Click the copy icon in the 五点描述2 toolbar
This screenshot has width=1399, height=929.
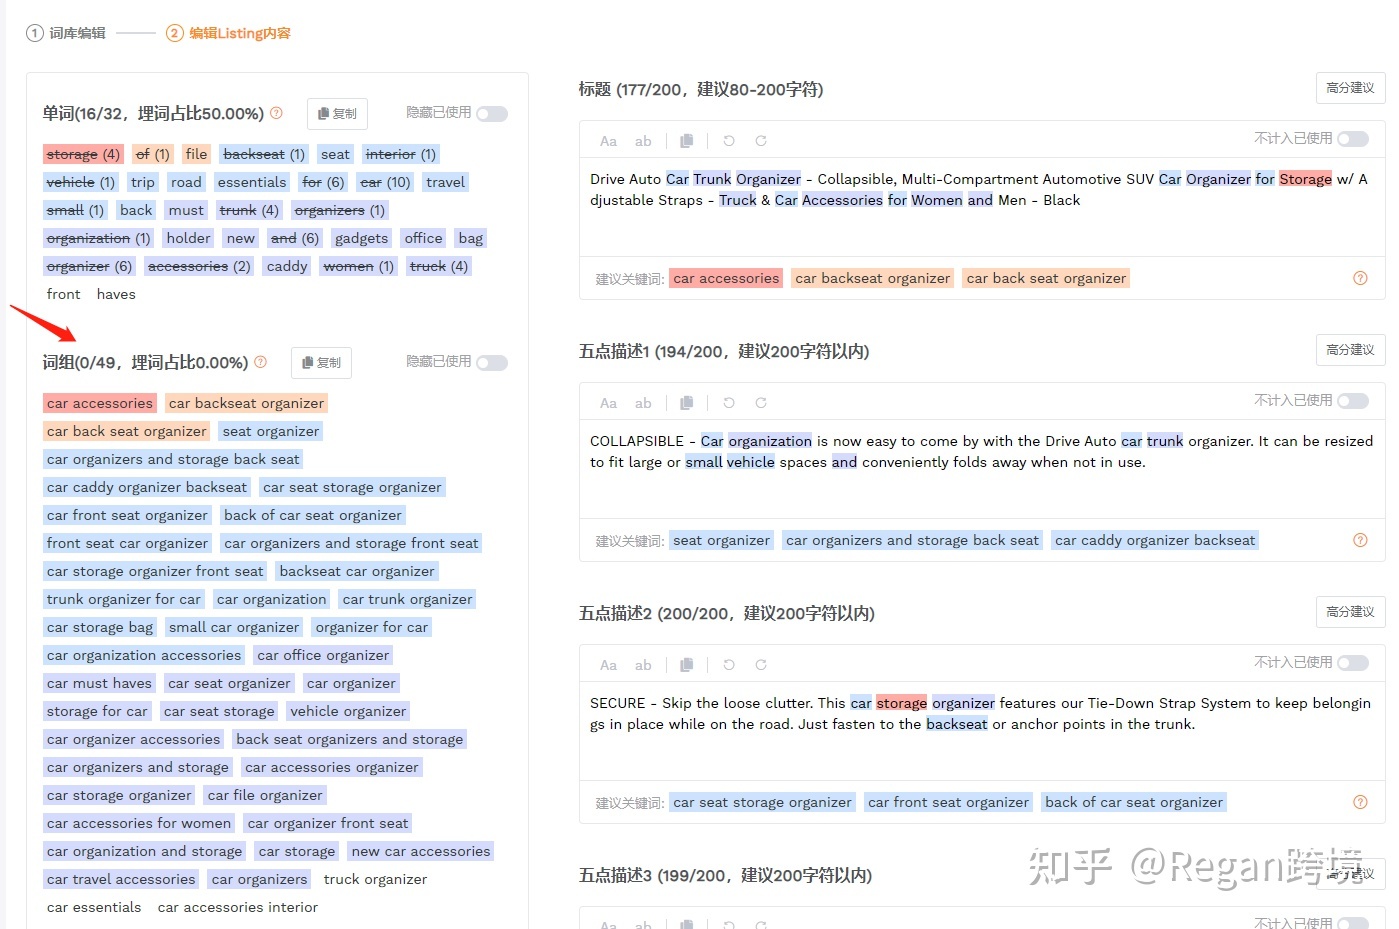click(687, 664)
